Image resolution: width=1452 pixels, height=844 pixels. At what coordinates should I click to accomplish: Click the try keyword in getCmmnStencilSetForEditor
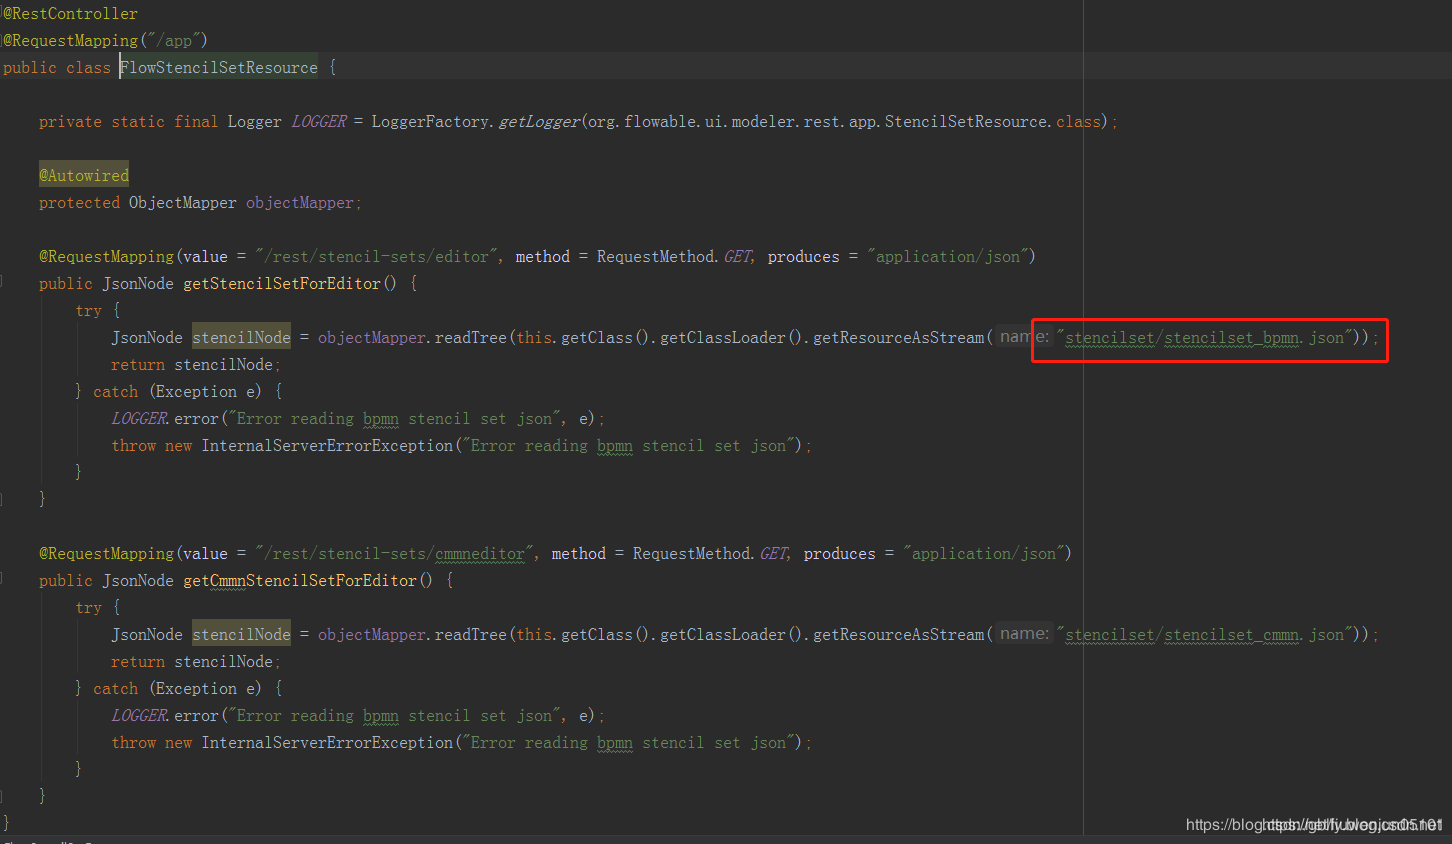88,607
